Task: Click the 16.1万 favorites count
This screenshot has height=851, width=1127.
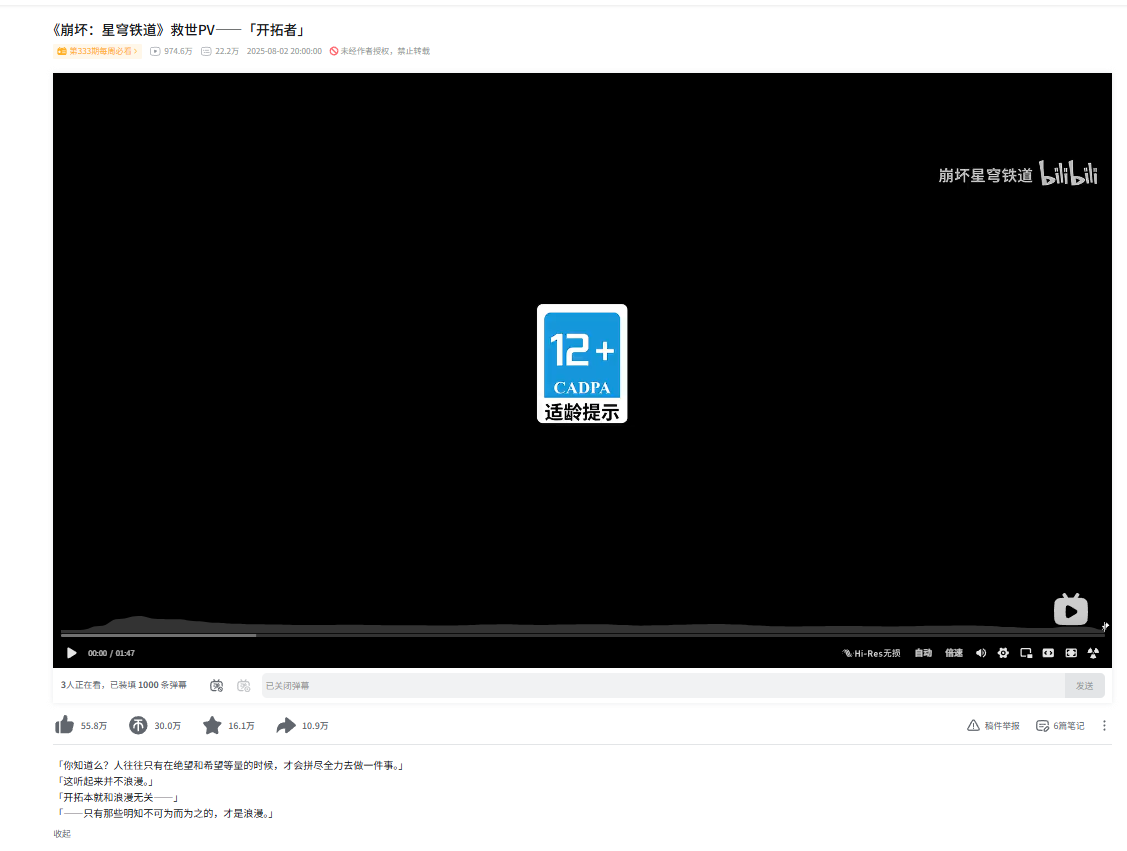Action: pos(242,726)
